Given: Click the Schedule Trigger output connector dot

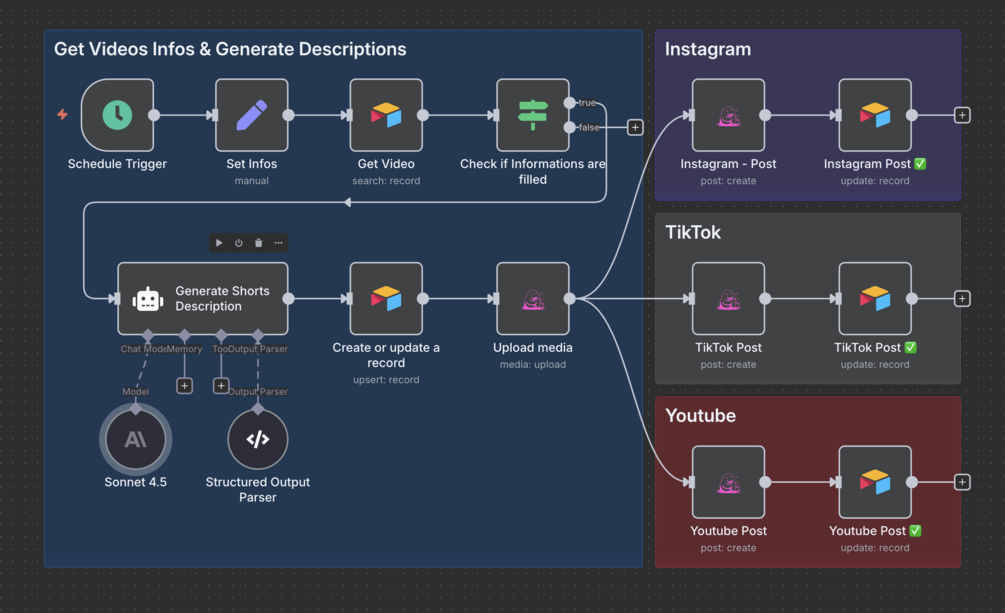Looking at the screenshot, I should [x=154, y=115].
